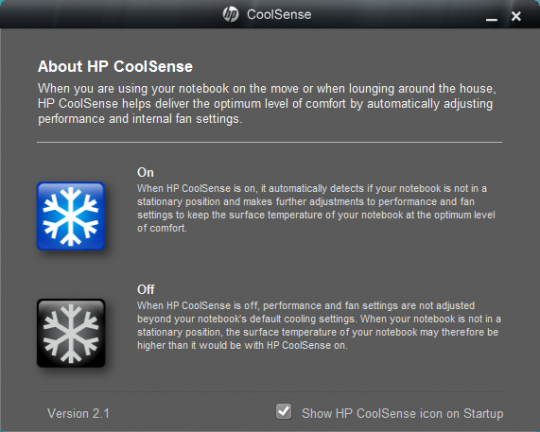Close the CoolSense window

point(516,16)
